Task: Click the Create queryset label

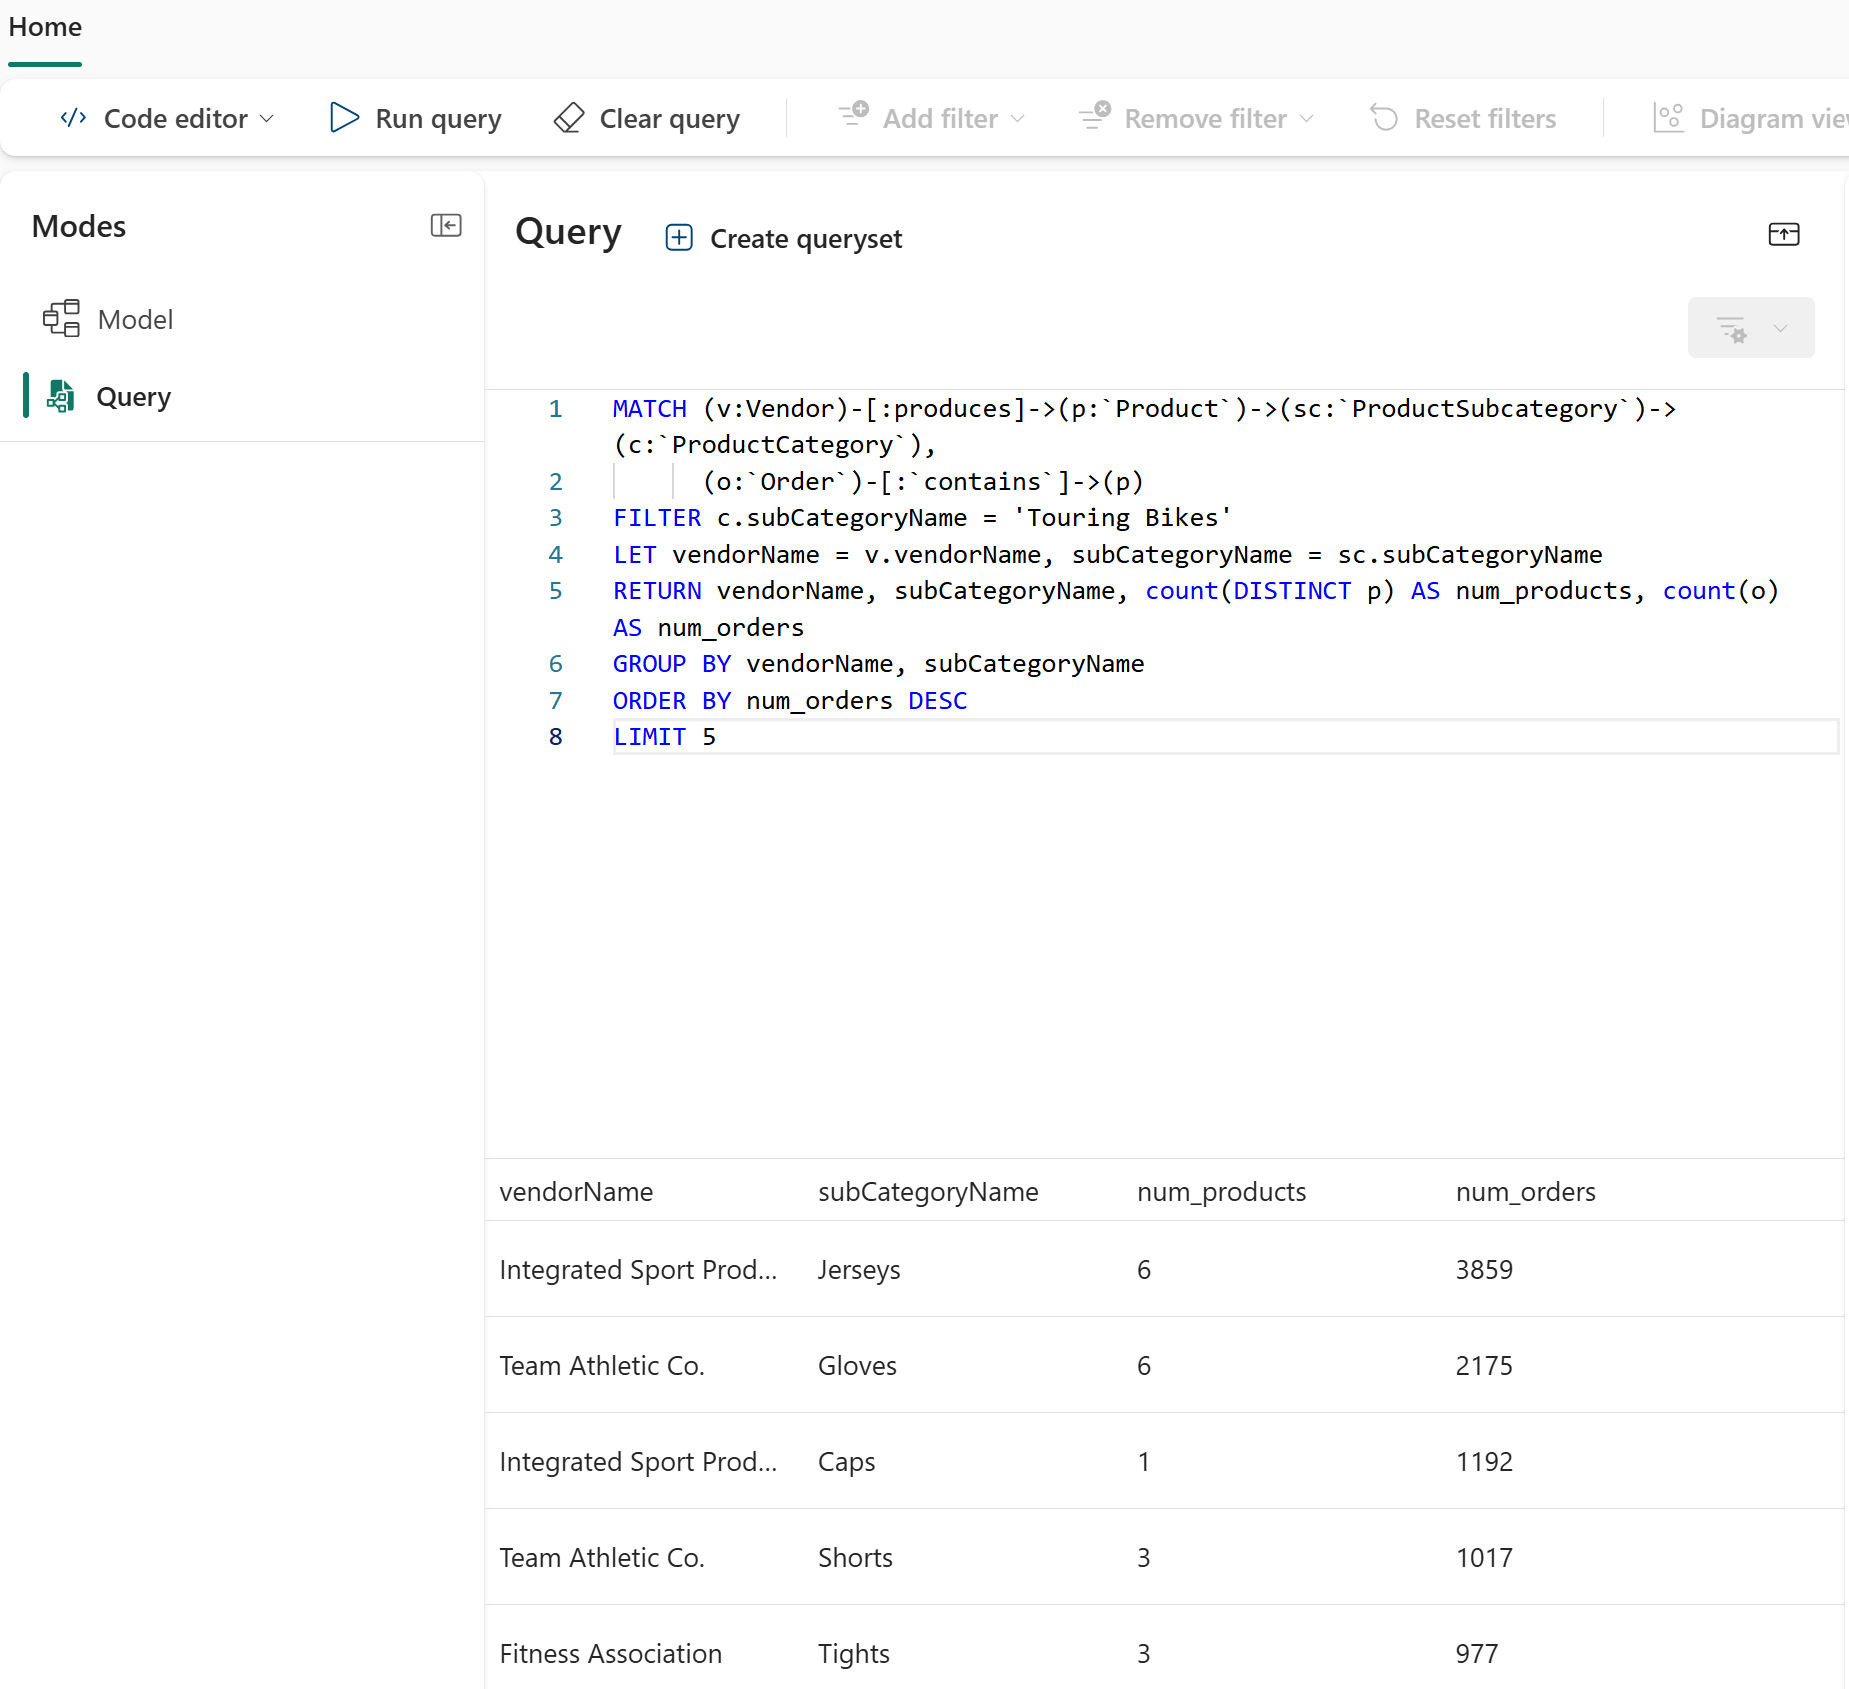Action: (805, 239)
